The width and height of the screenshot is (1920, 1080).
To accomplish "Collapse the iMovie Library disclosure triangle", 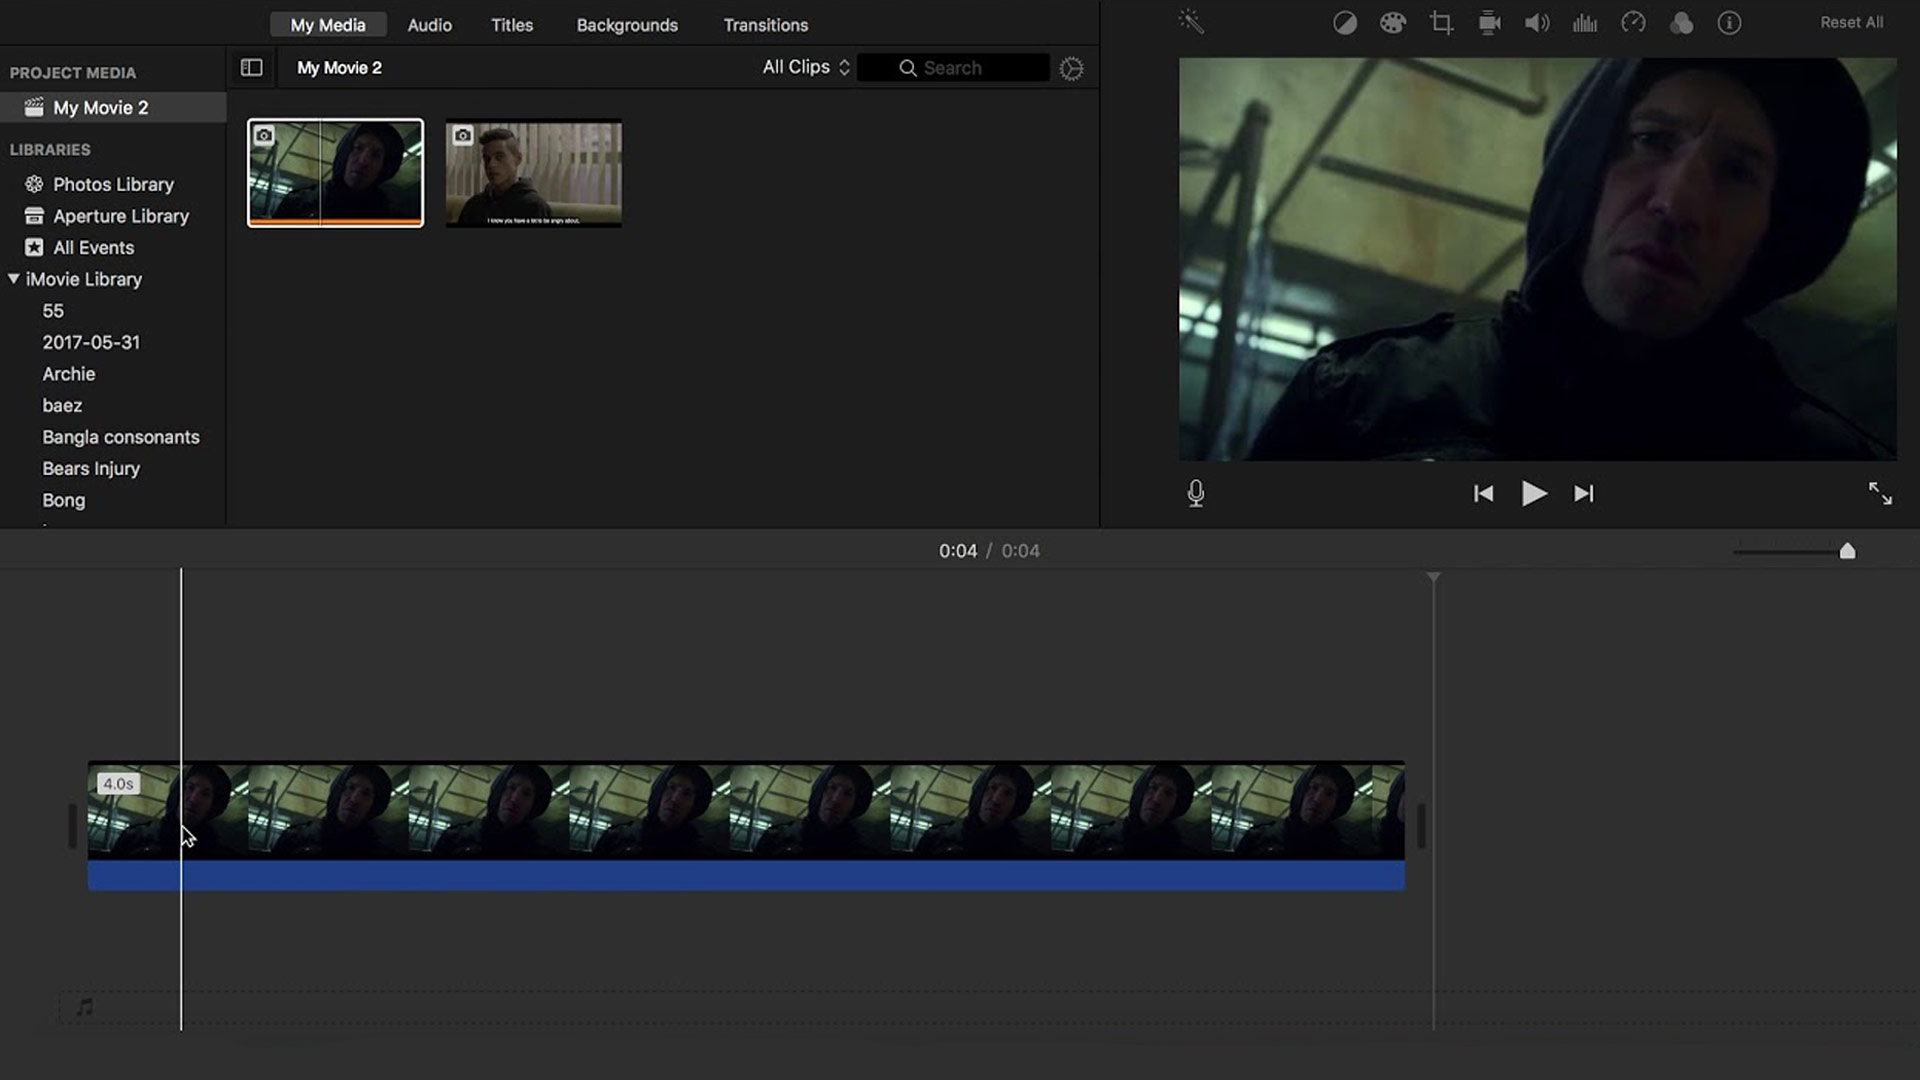I will pyautogui.click(x=14, y=279).
